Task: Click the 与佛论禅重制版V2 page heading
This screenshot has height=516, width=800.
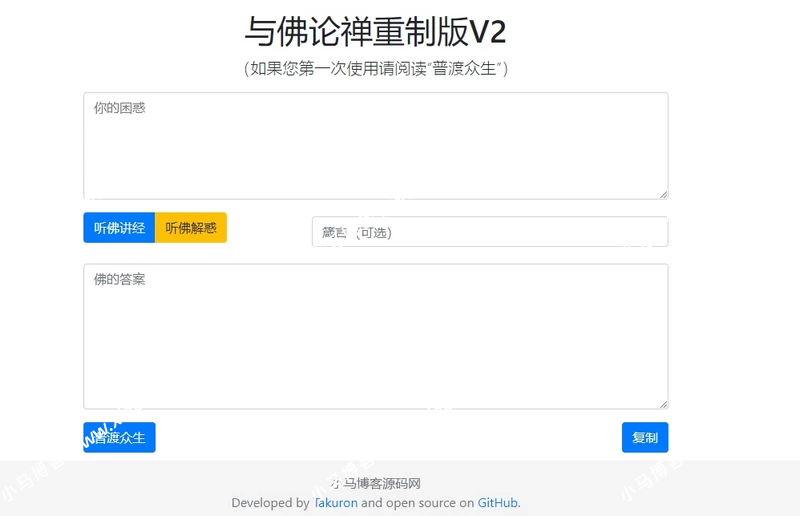Action: pos(375,32)
